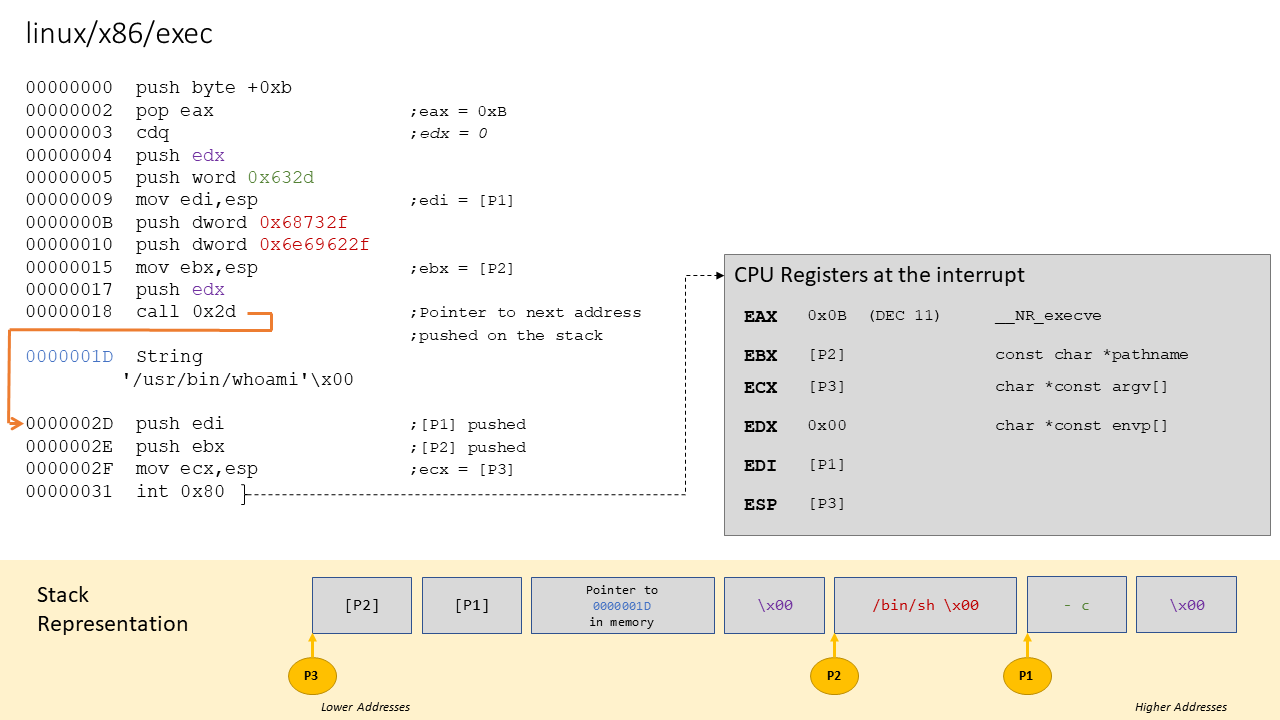Click the EAX register label

(x=760, y=316)
